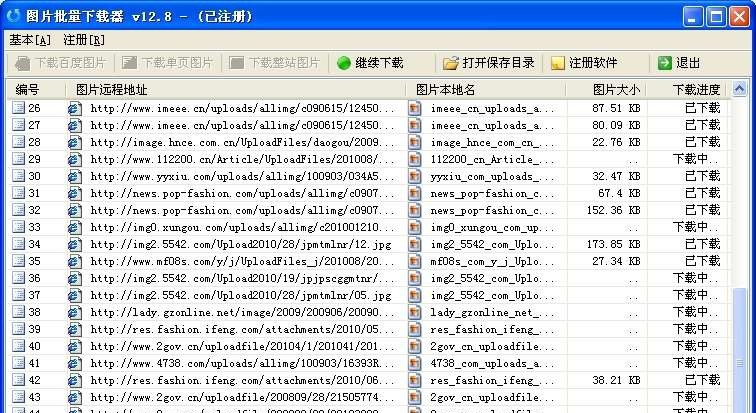Viewport: 756px width, 413px height.
Task: Click the IE icon in row 29
Action: pyautogui.click(x=75, y=159)
